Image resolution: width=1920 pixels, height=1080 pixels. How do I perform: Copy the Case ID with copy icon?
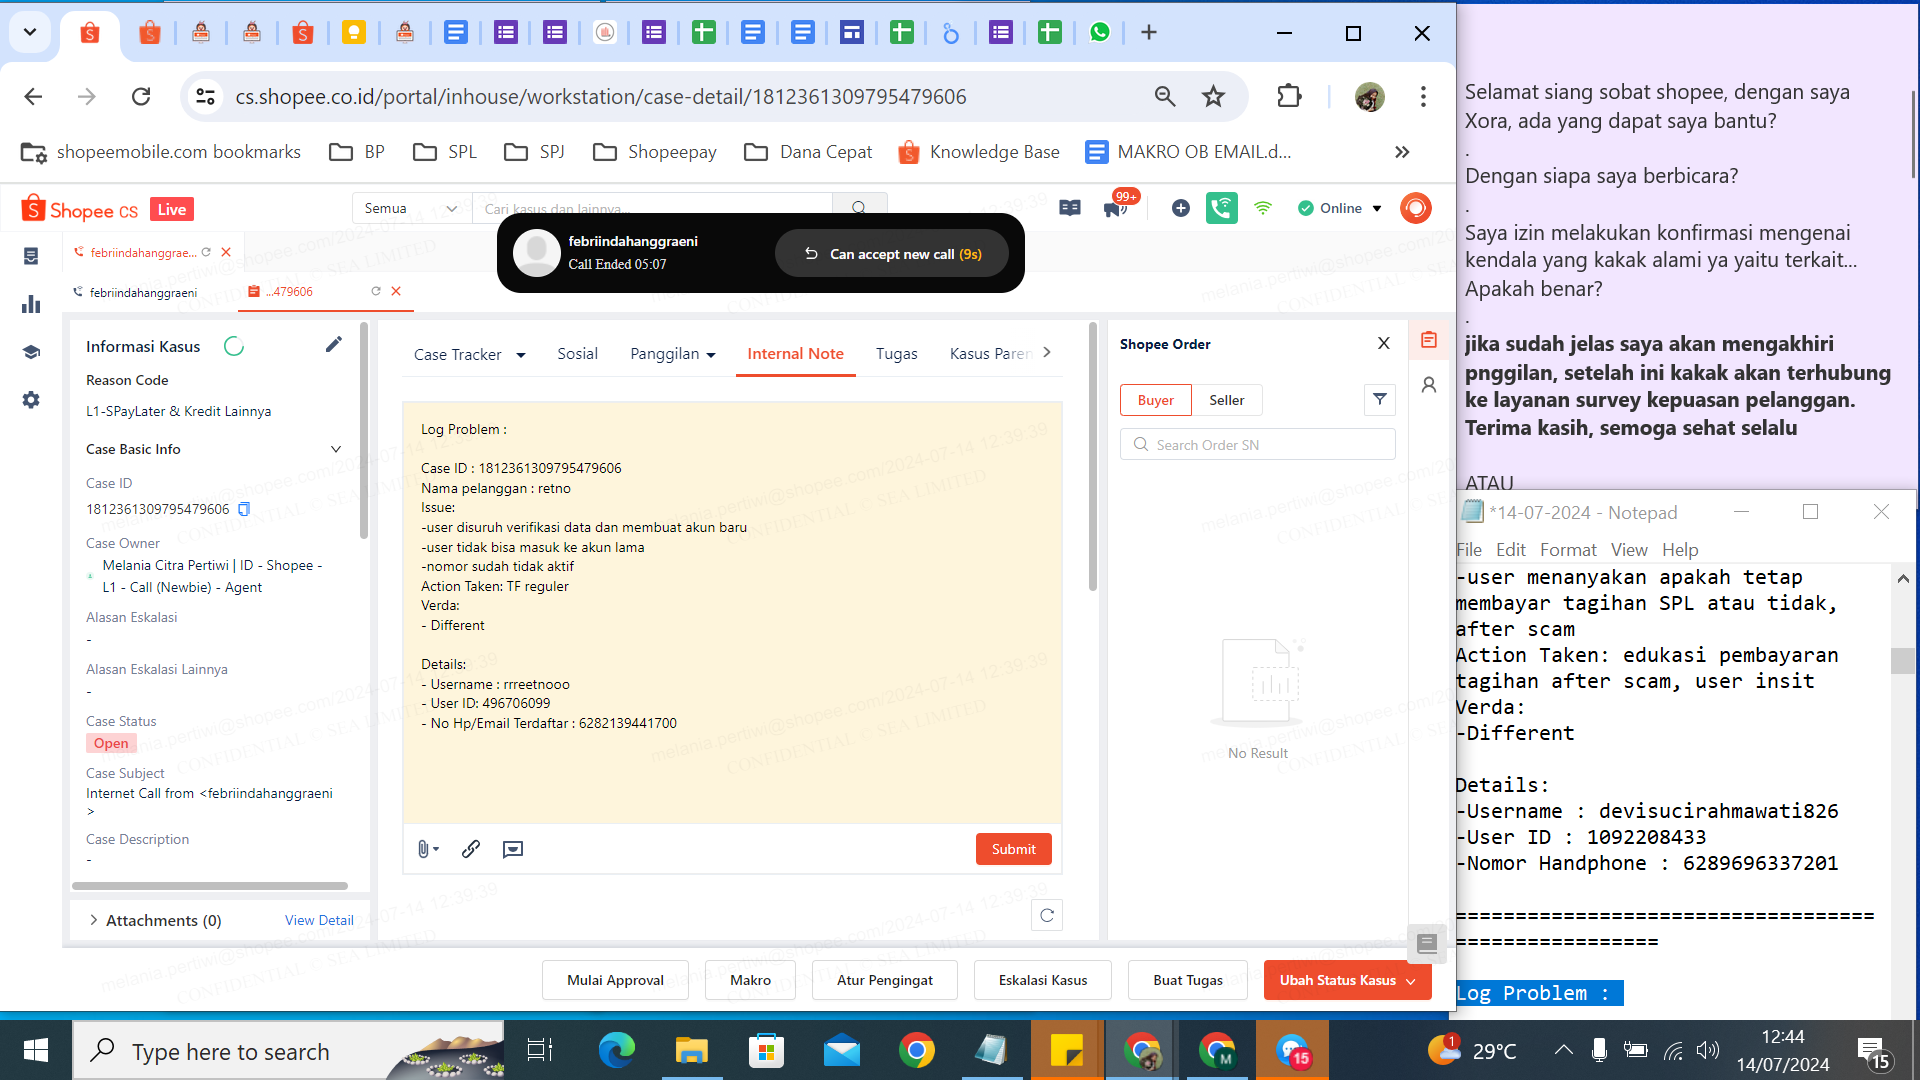(x=243, y=509)
